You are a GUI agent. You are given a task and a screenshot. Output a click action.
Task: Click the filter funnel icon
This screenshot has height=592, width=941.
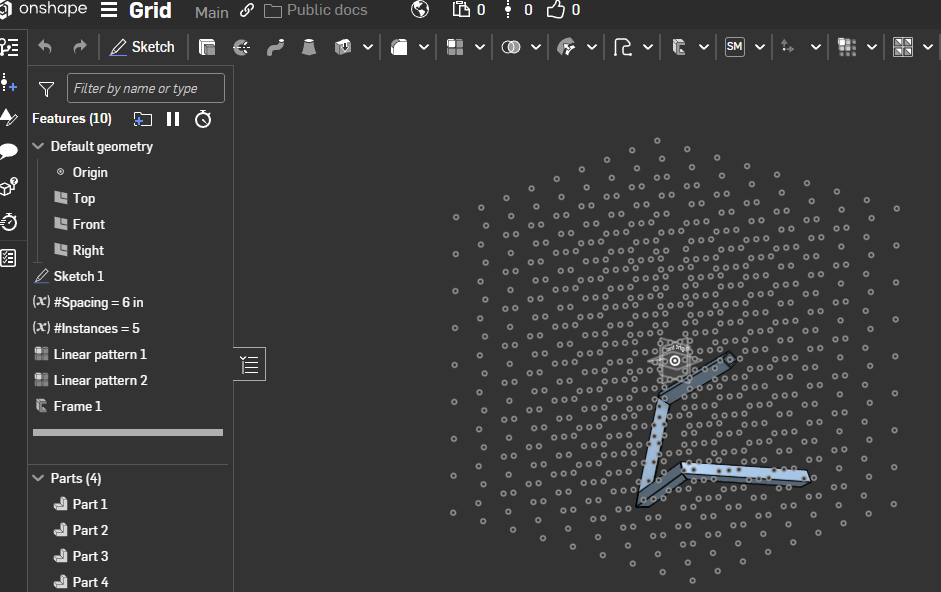[46, 89]
